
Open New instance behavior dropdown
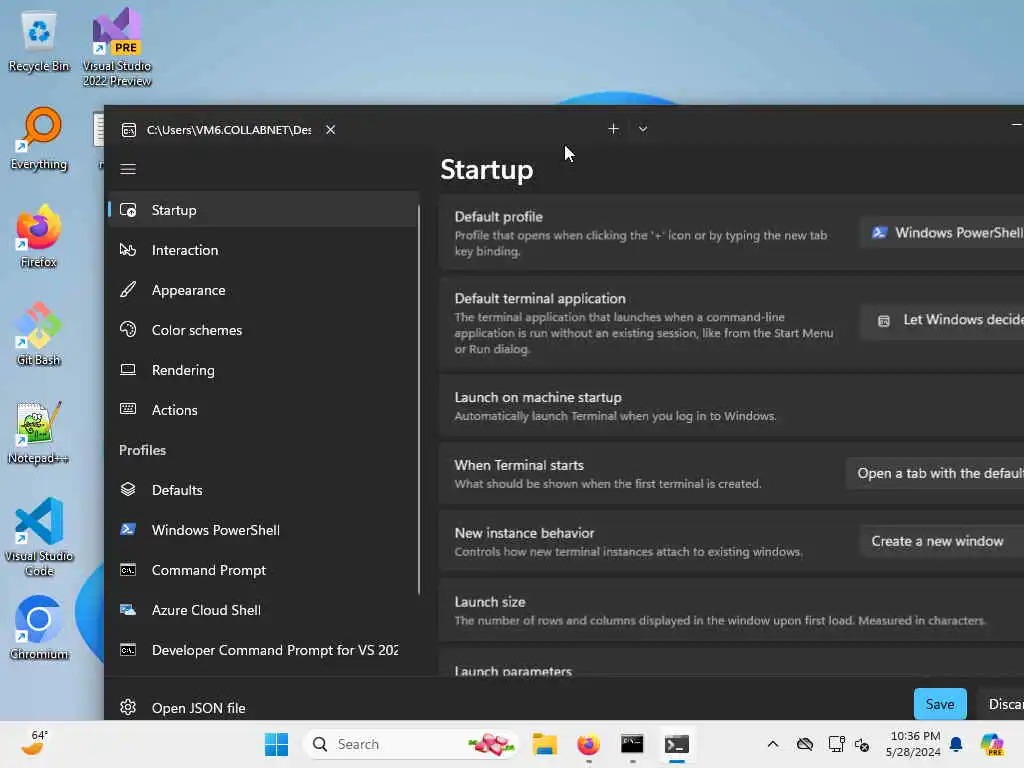(x=942, y=541)
